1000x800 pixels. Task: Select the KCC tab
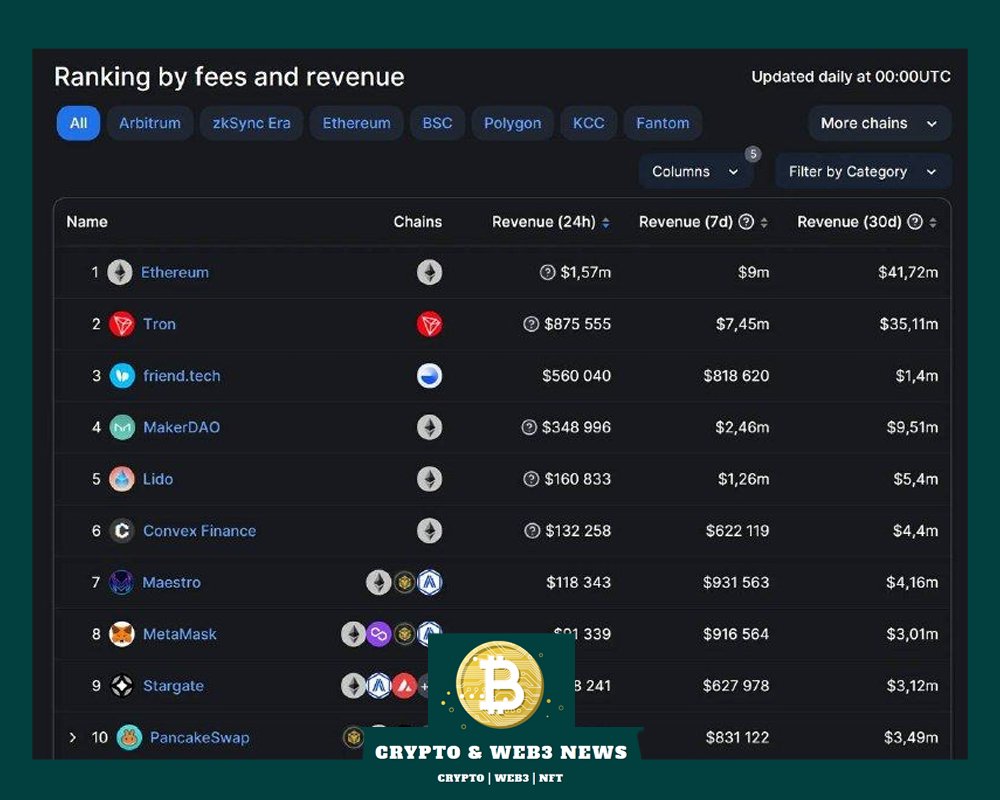(589, 123)
